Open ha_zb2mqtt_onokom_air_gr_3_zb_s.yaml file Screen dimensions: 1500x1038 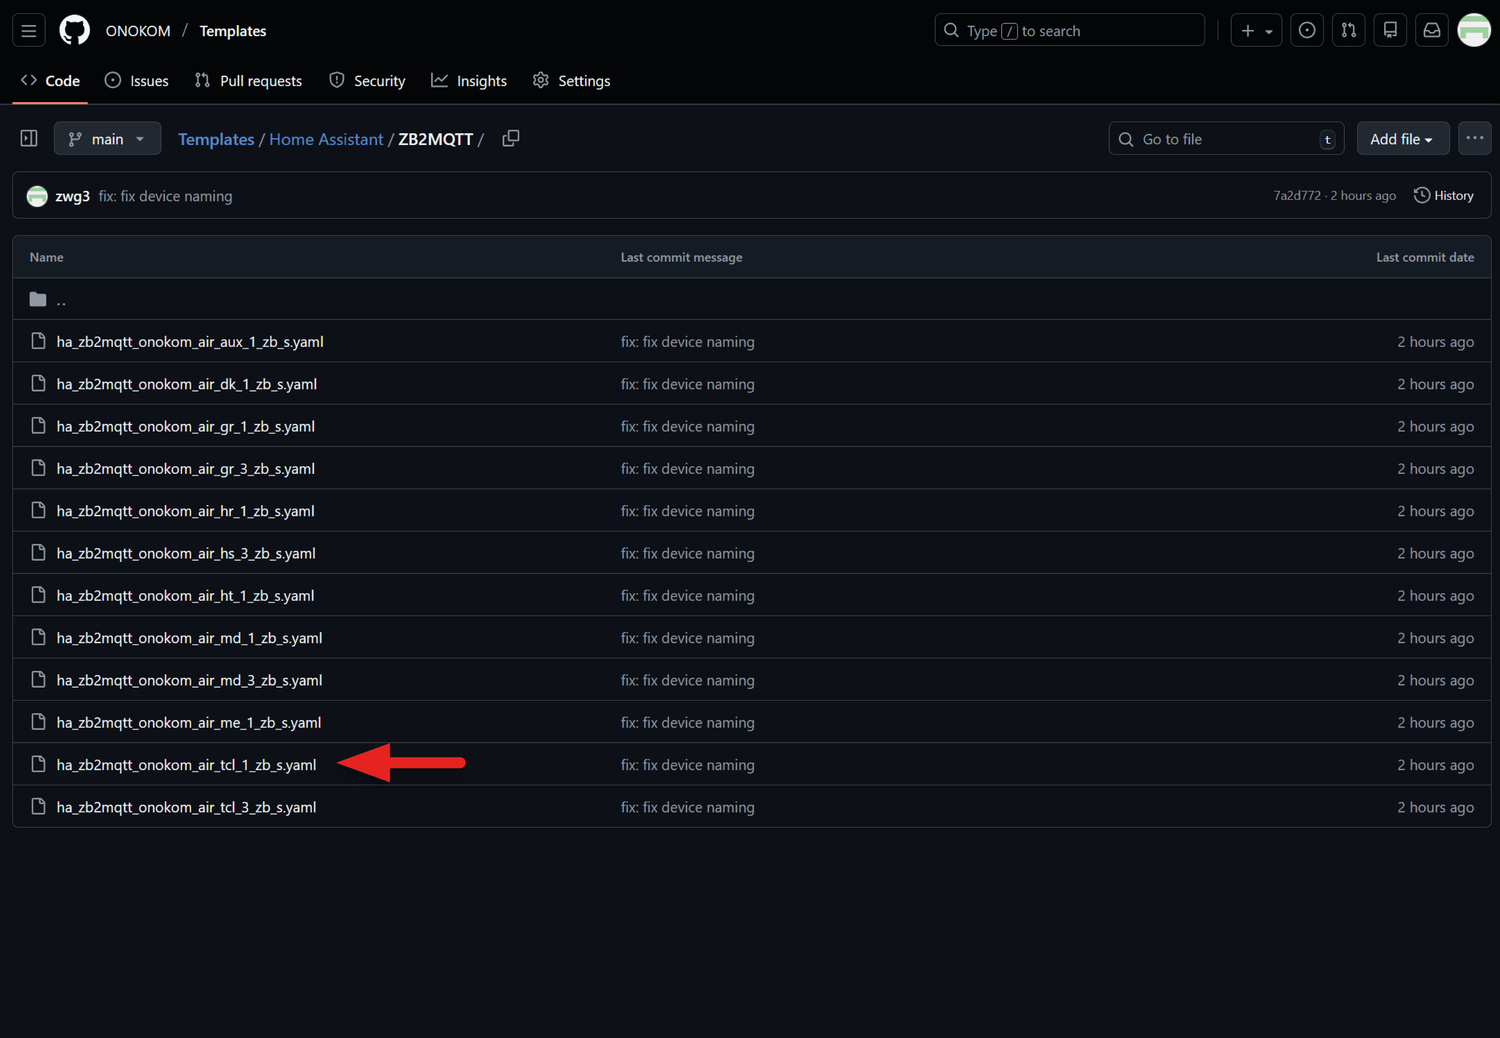(x=186, y=469)
